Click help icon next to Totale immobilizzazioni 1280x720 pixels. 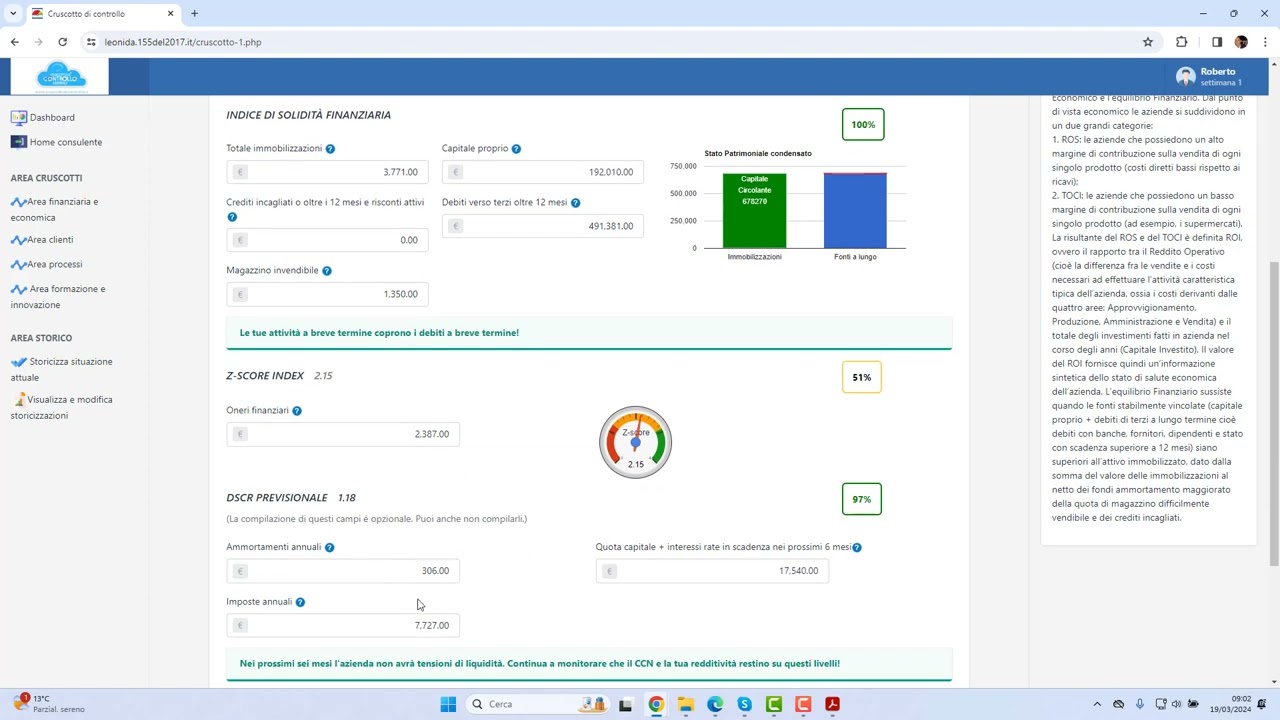tap(330, 149)
